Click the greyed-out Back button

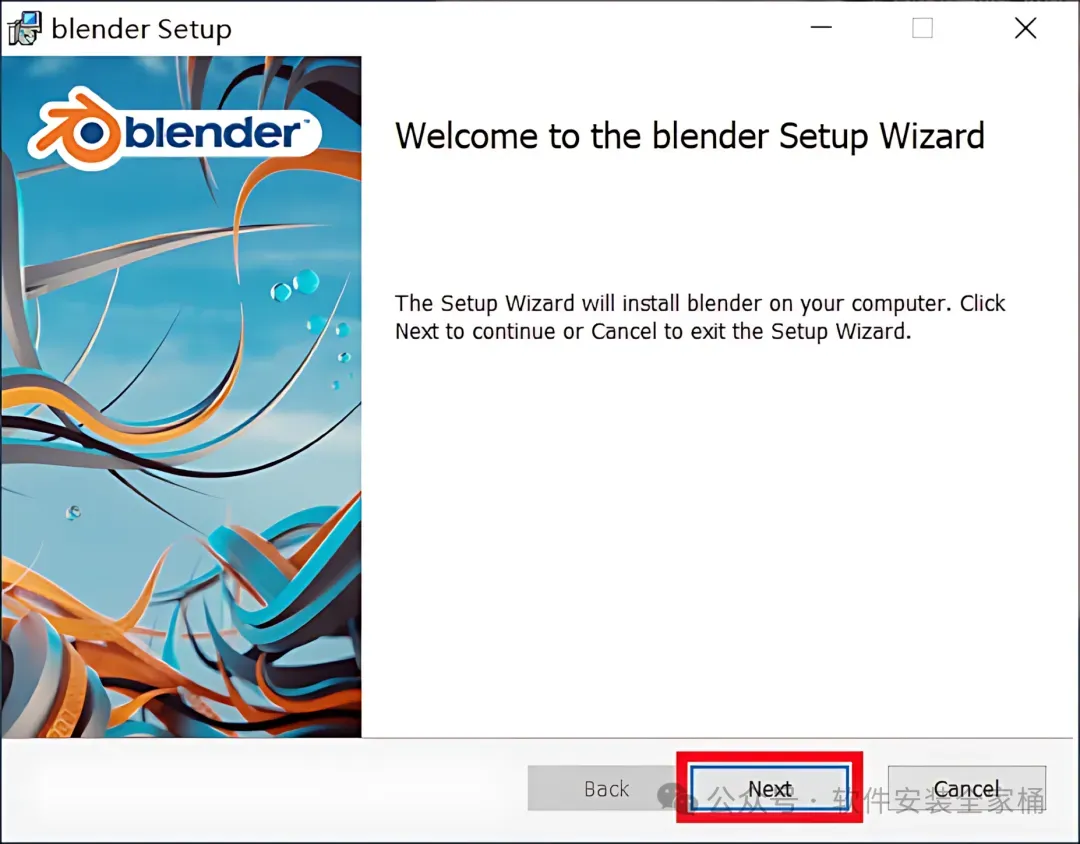tap(606, 788)
